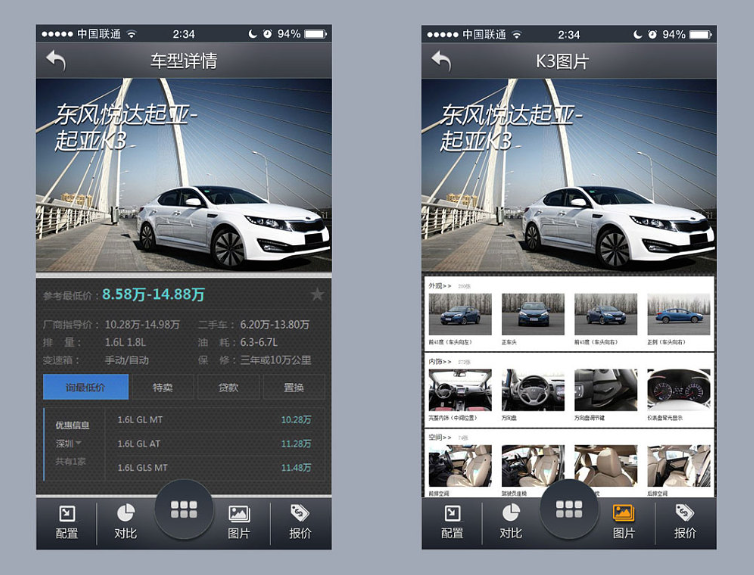Tap 二手车 price 6.20万-13.80万
This screenshot has height=575, width=754.
275,325
